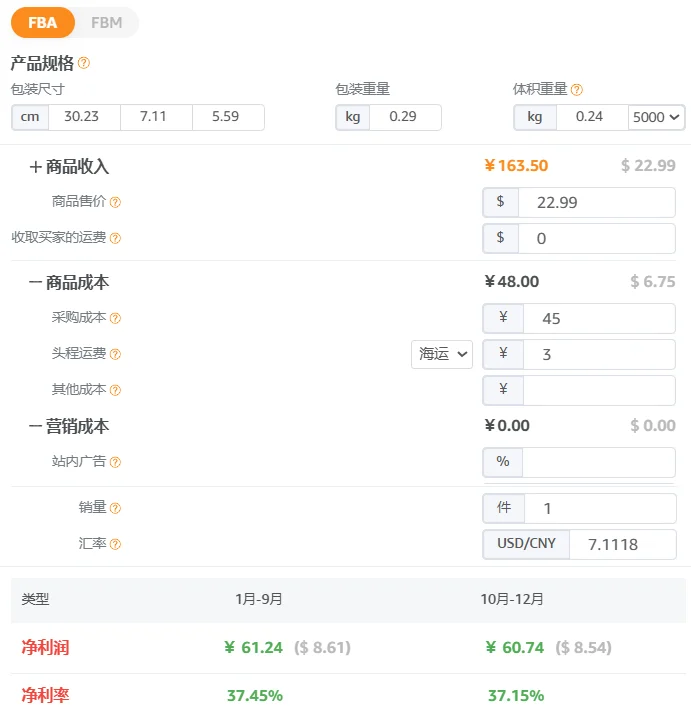The width and height of the screenshot is (691, 715).
Task: Click the 净利率 row label
Action: pos(45,695)
